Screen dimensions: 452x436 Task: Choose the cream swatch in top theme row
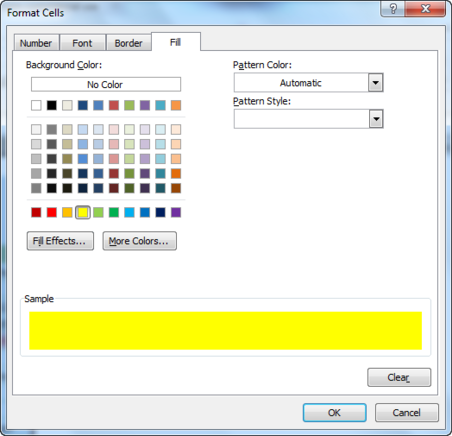coord(67,105)
